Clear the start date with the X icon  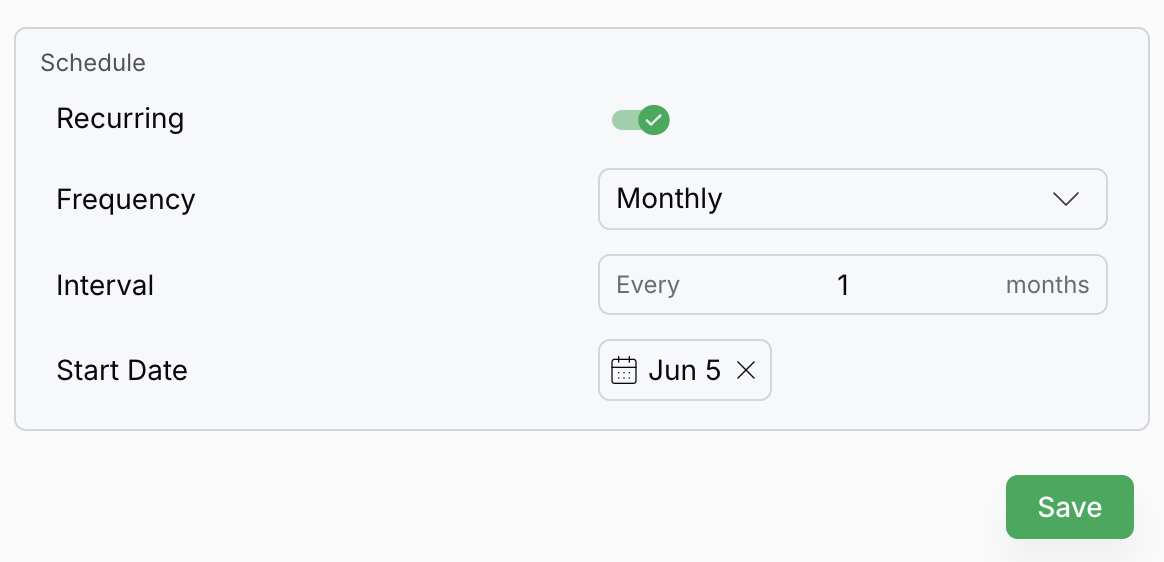click(x=745, y=370)
